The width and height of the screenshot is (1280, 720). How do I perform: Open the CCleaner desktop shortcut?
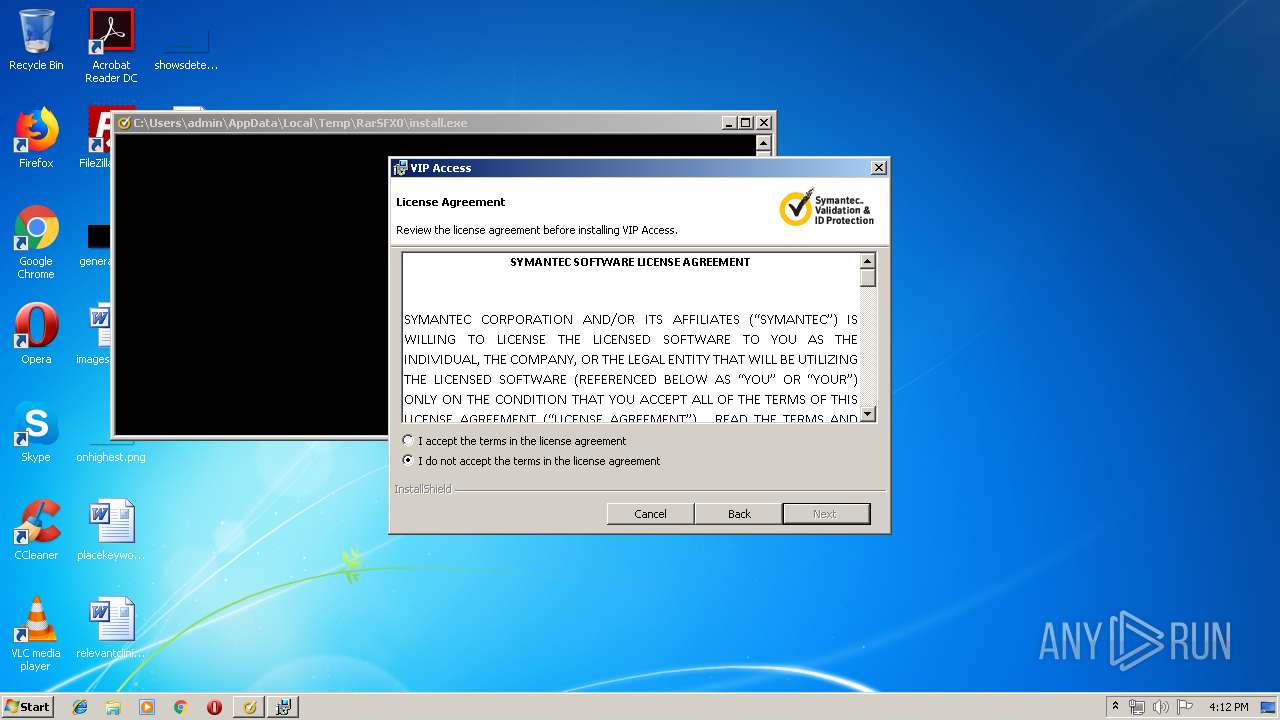point(36,530)
